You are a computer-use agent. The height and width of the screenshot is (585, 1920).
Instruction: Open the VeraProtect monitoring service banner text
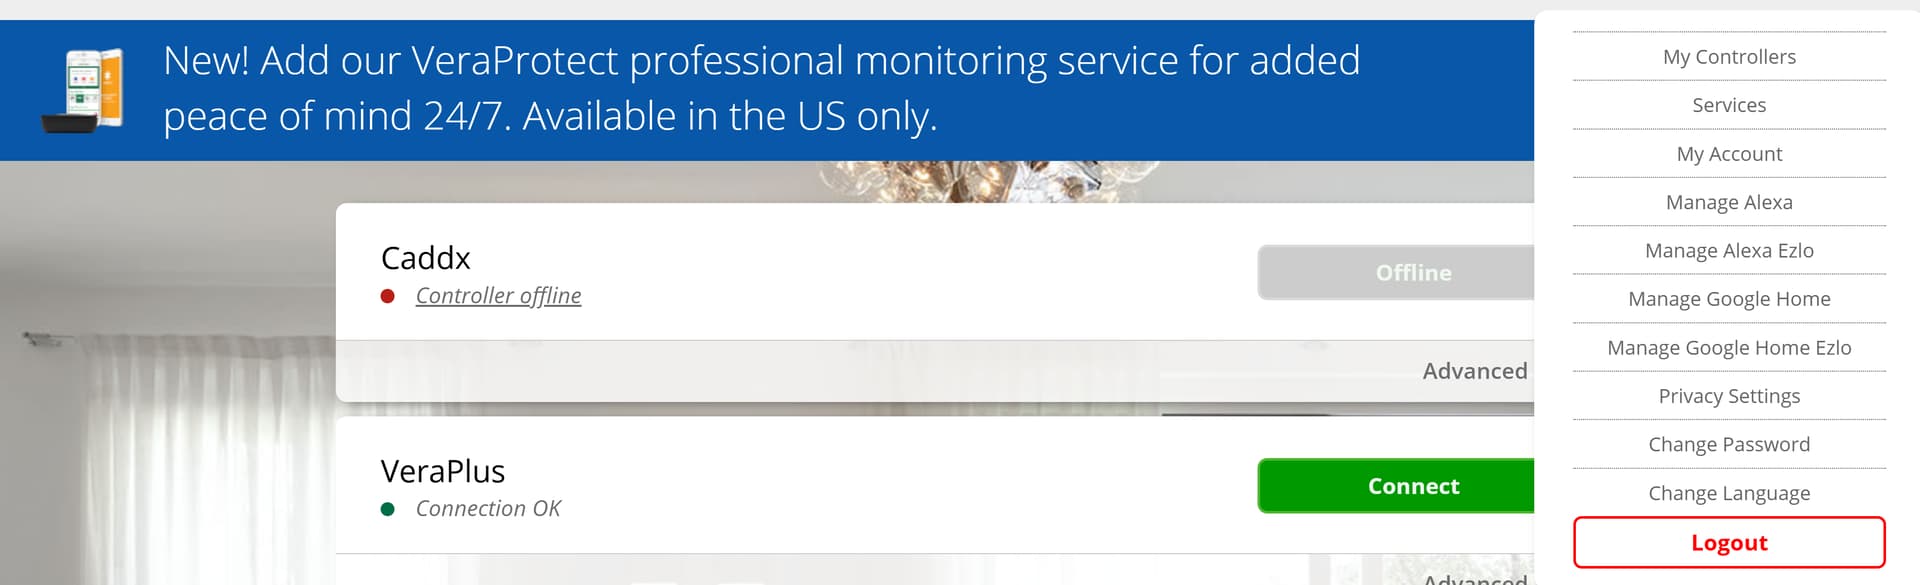[x=760, y=88]
